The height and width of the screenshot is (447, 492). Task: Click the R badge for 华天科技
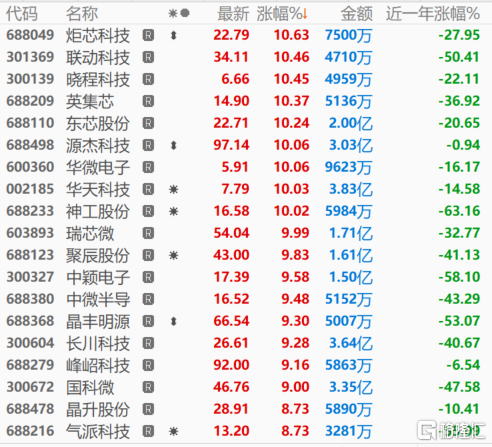pos(148,189)
